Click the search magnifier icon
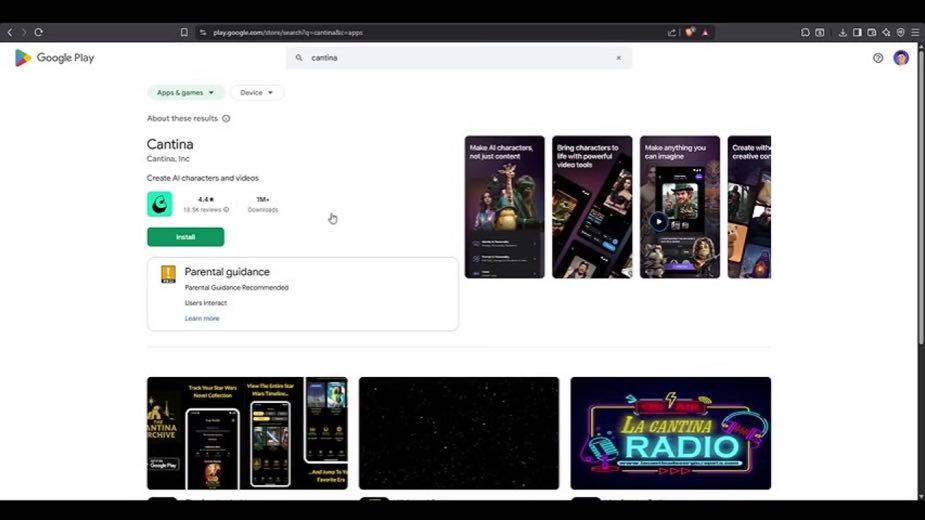Screen dimensions: 925x520 299,58
